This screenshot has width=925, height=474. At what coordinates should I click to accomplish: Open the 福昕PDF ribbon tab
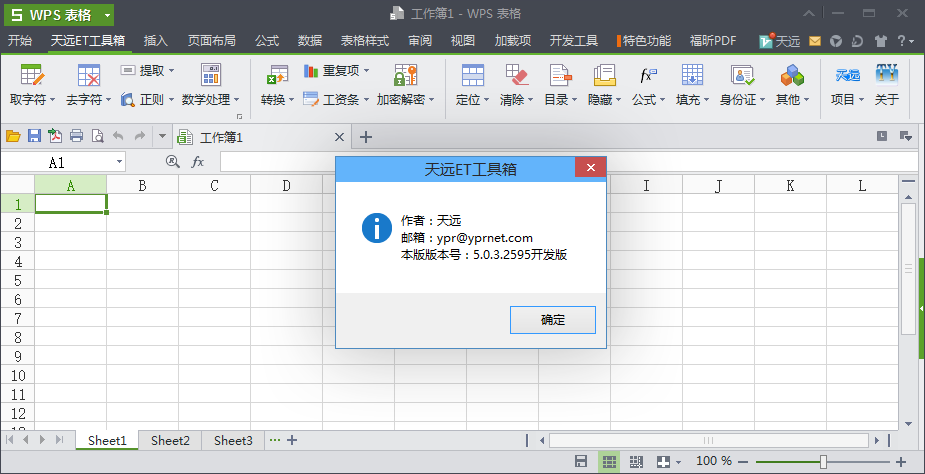click(713, 41)
